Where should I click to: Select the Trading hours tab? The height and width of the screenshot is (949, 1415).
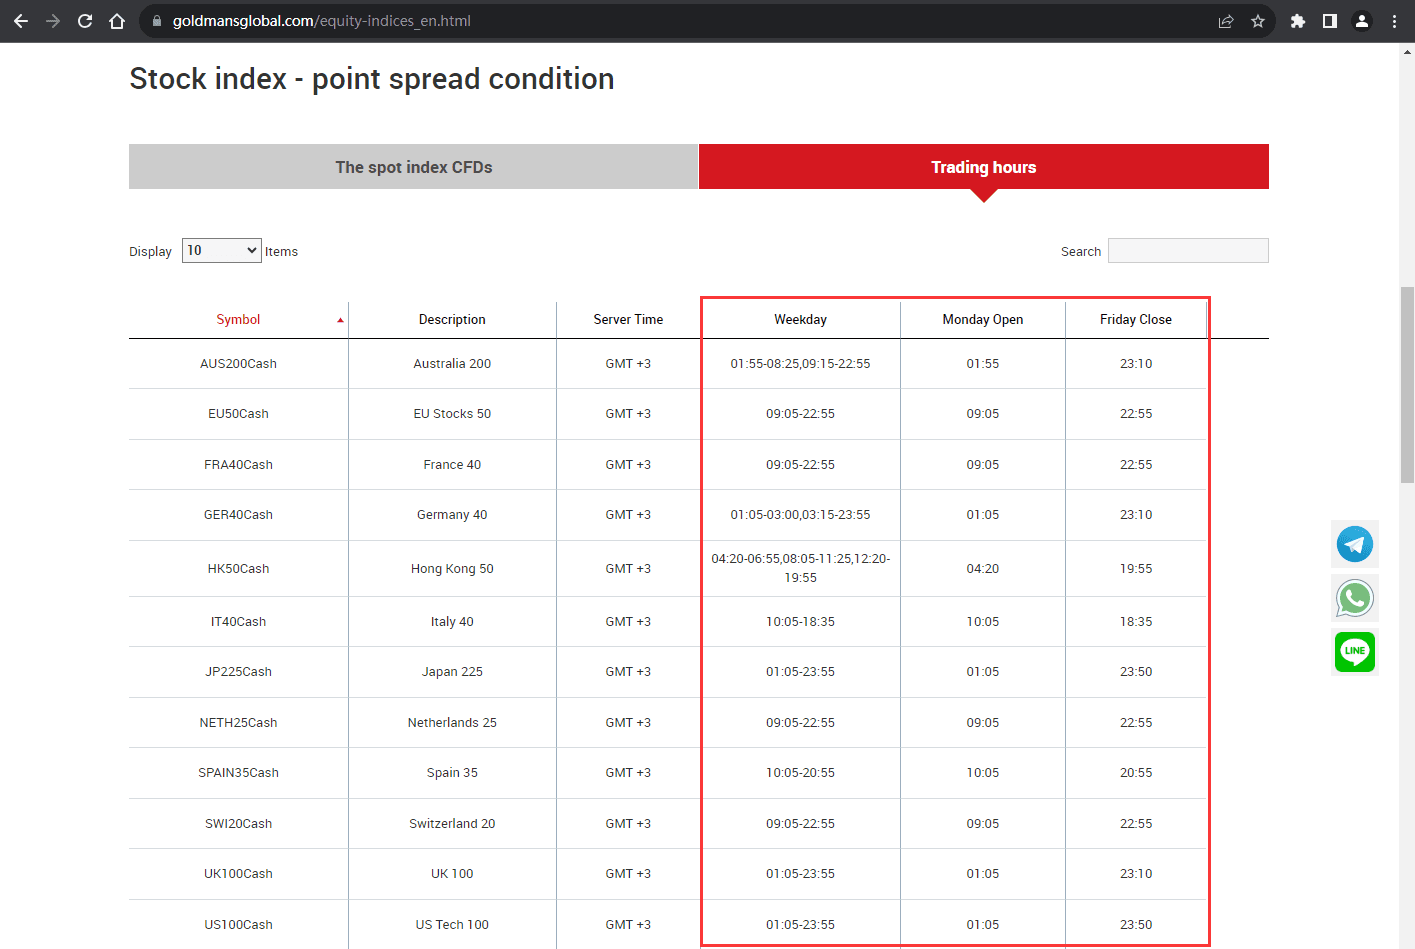coord(984,167)
